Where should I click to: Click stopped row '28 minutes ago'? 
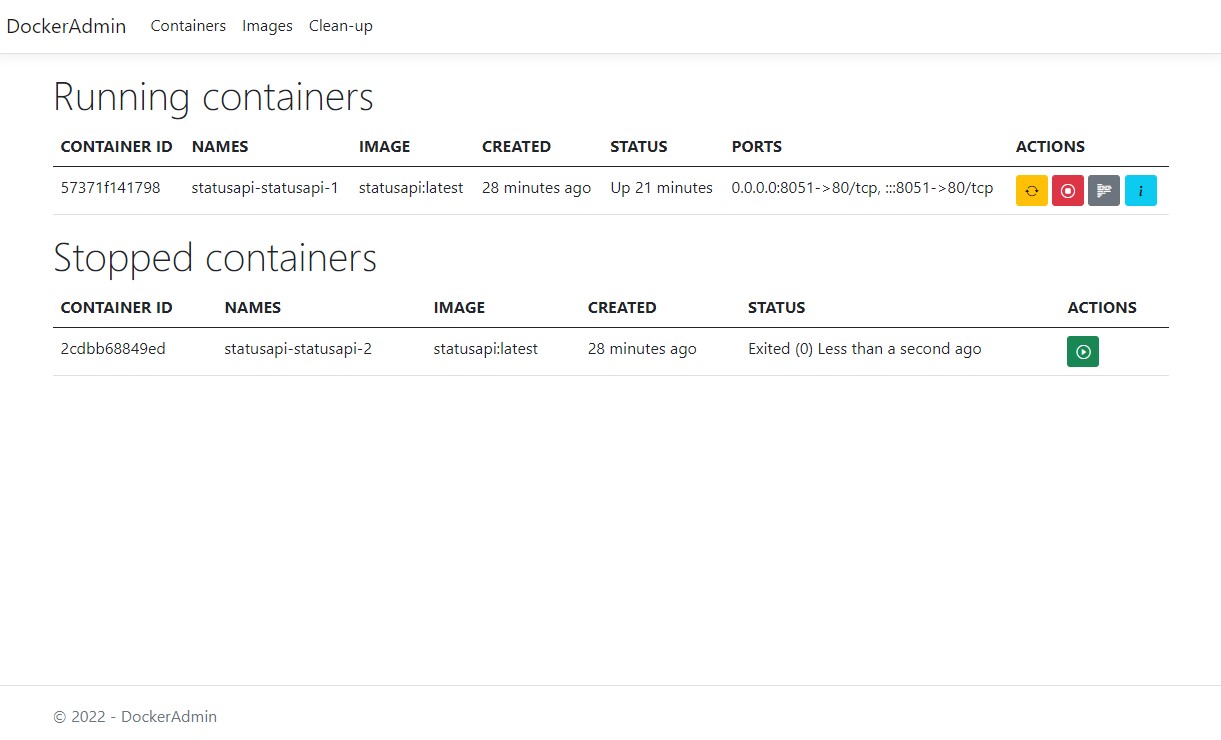[642, 349]
